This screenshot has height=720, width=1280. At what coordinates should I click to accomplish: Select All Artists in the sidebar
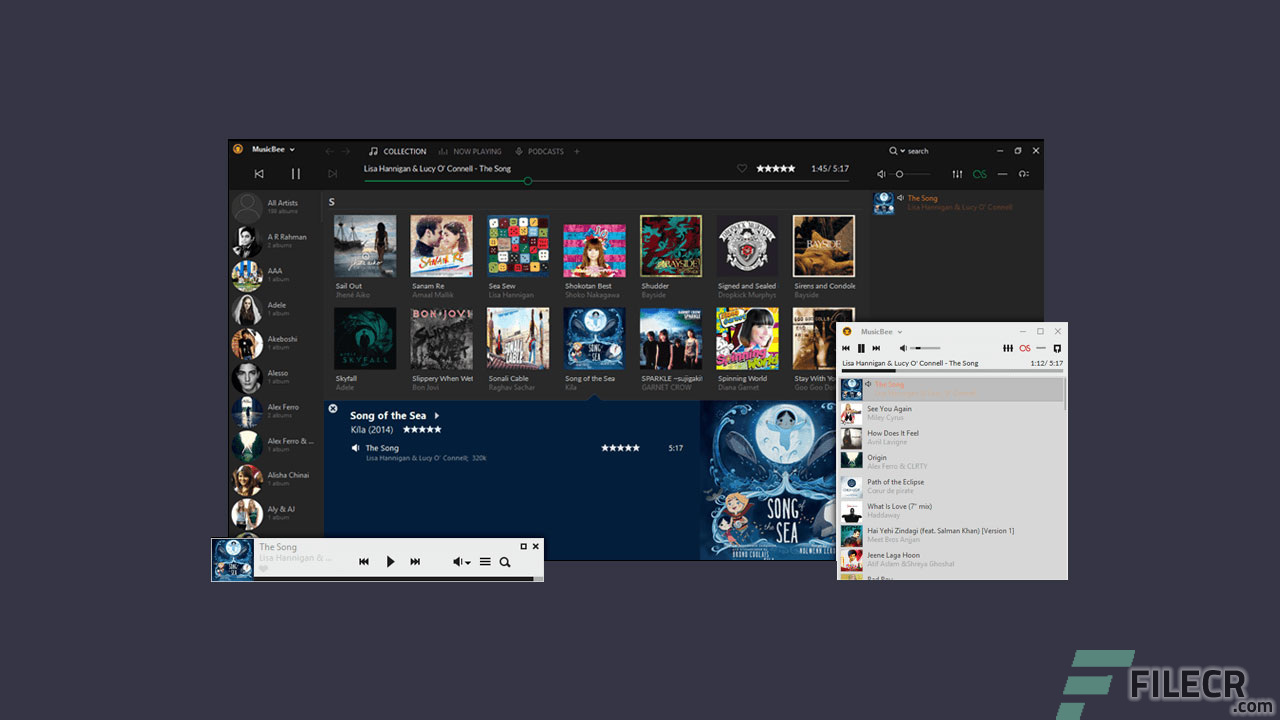[276, 207]
